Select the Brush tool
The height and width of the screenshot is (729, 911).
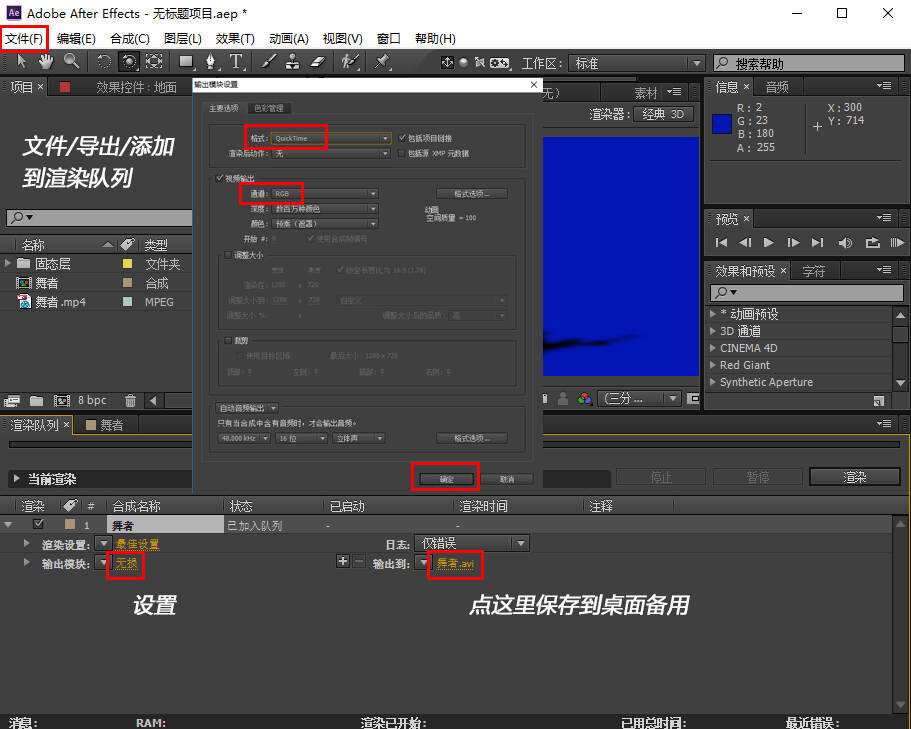(x=268, y=62)
